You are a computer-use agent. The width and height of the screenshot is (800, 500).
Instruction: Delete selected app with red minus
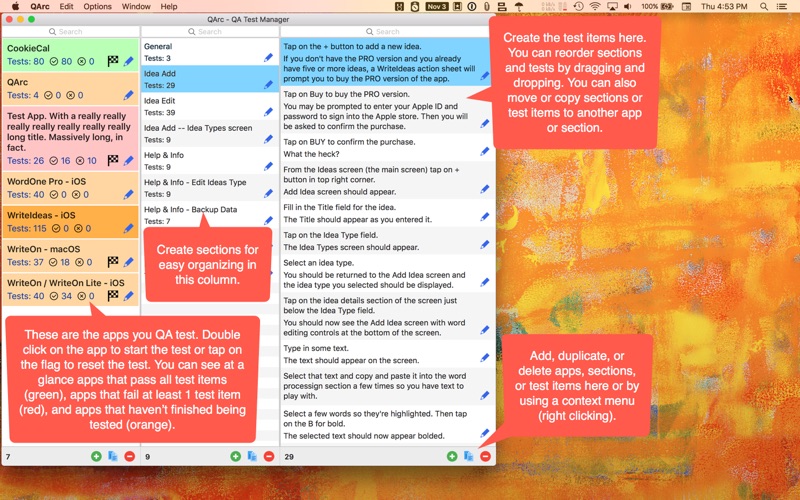(130, 456)
